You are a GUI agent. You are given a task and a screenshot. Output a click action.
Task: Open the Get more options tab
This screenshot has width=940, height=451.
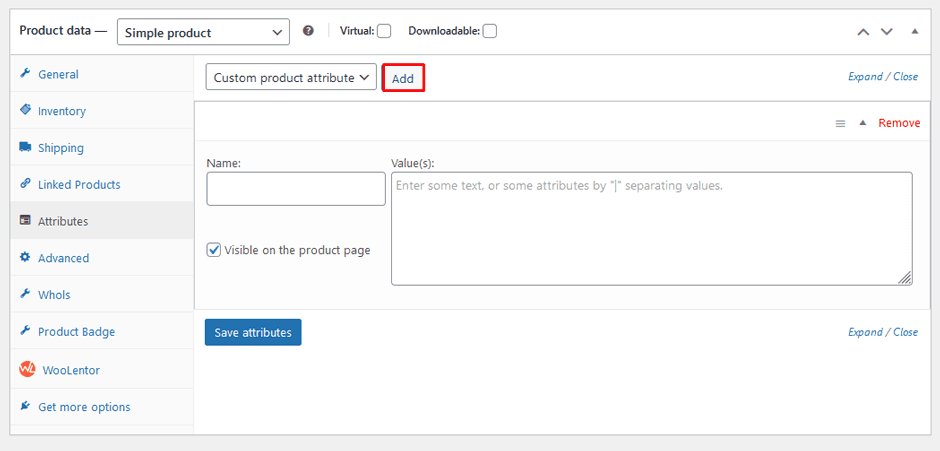102,407
